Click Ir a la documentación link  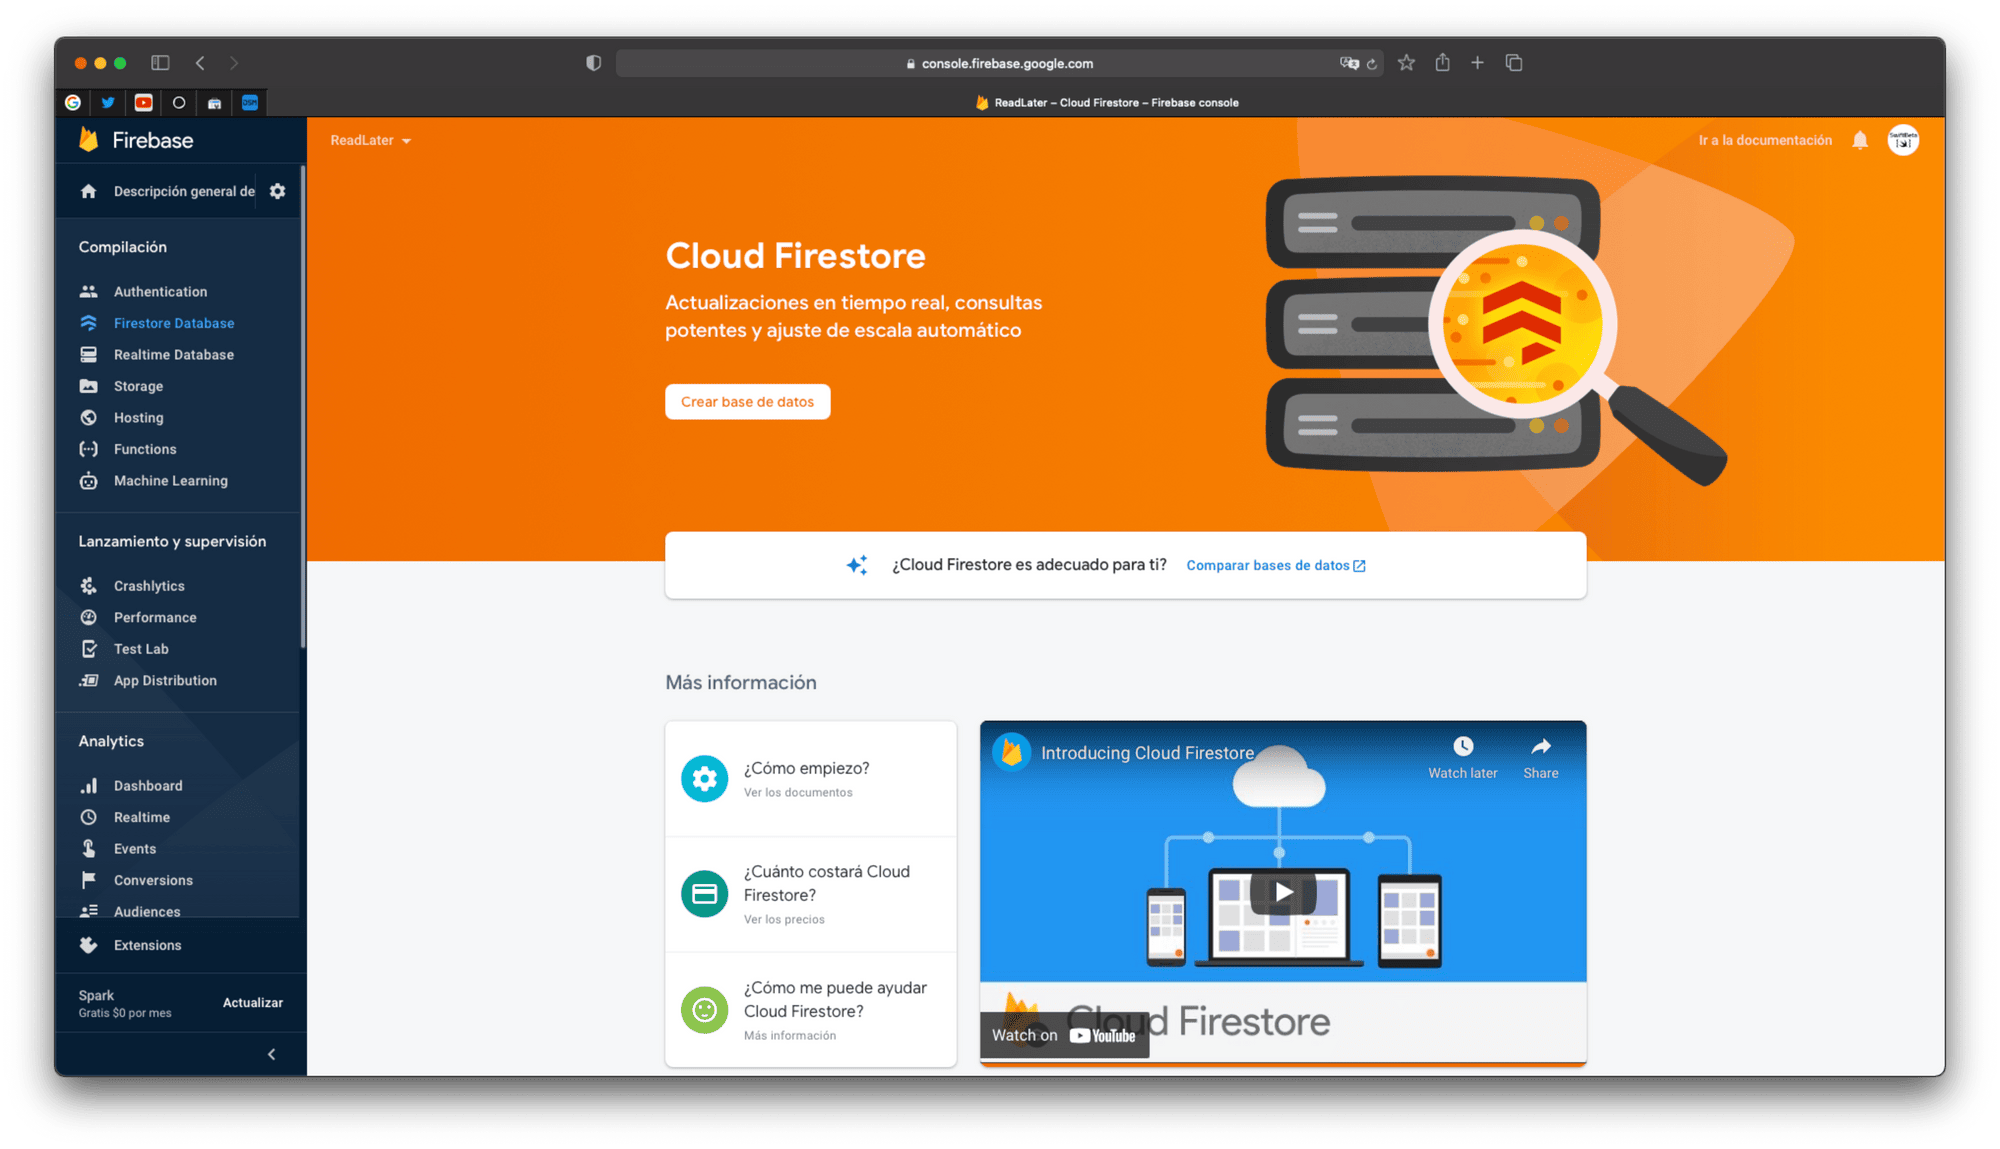point(1765,140)
